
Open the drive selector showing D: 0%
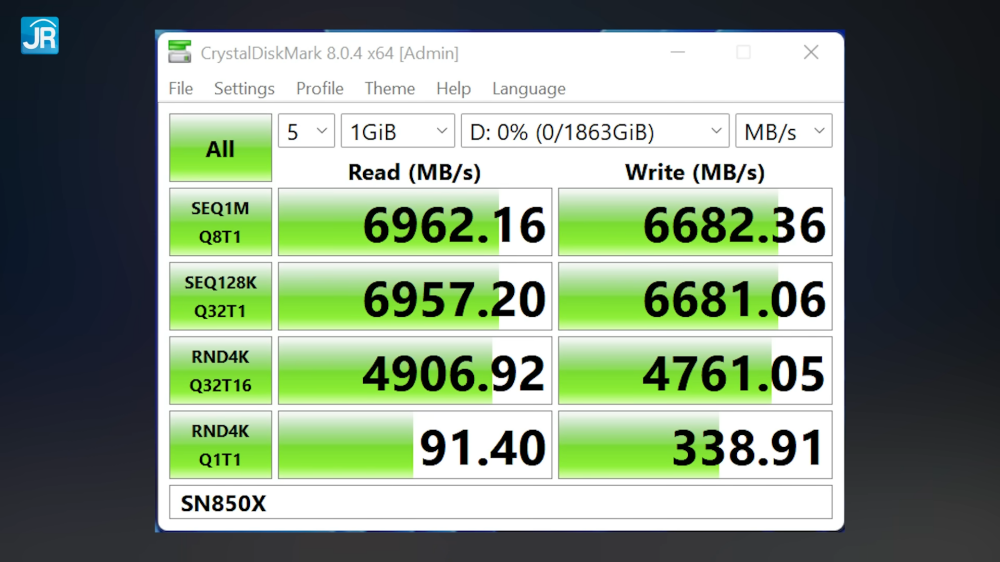point(595,131)
